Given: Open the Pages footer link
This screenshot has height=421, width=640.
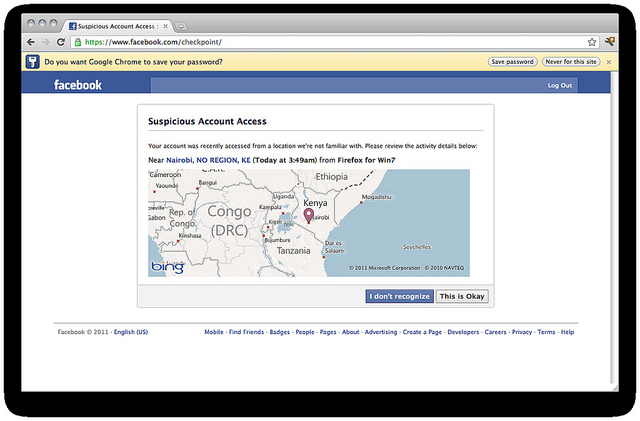Looking at the screenshot, I should (328, 332).
